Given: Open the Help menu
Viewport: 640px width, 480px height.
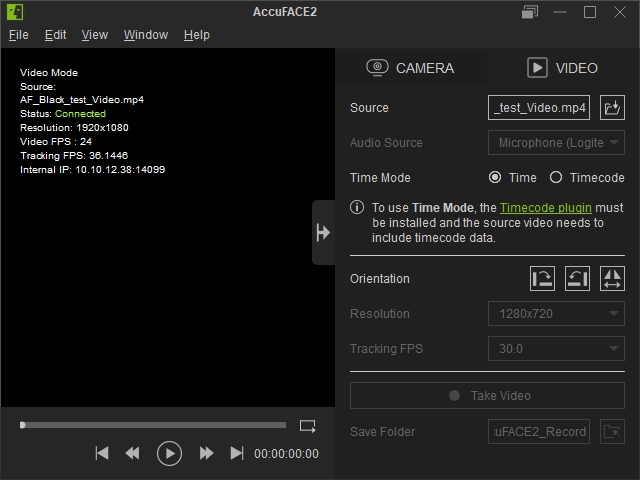Looking at the screenshot, I should (x=197, y=35).
